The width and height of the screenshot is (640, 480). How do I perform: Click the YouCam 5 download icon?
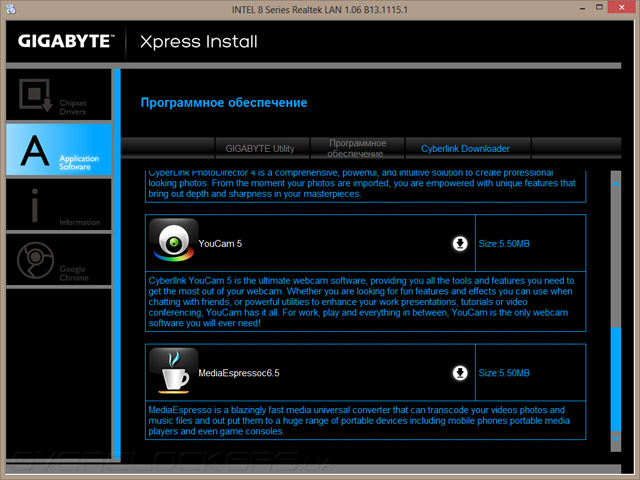click(460, 244)
